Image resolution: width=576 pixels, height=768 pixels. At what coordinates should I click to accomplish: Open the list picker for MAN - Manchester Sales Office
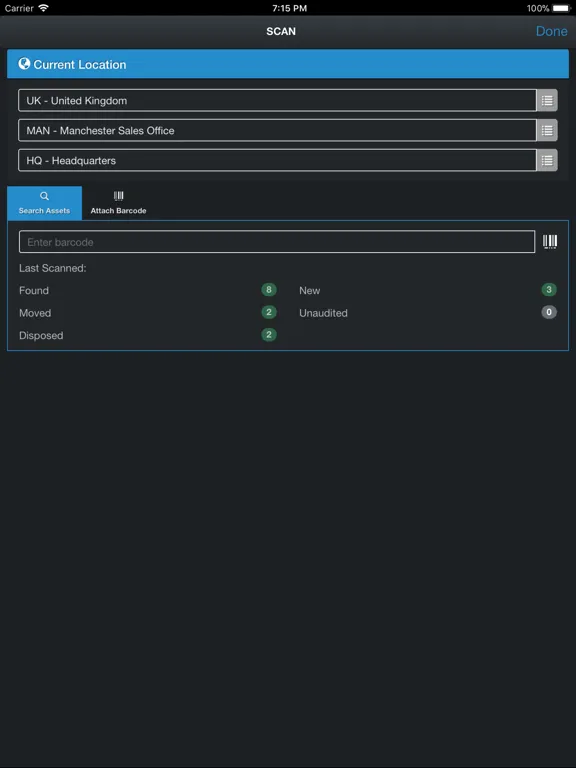point(547,130)
